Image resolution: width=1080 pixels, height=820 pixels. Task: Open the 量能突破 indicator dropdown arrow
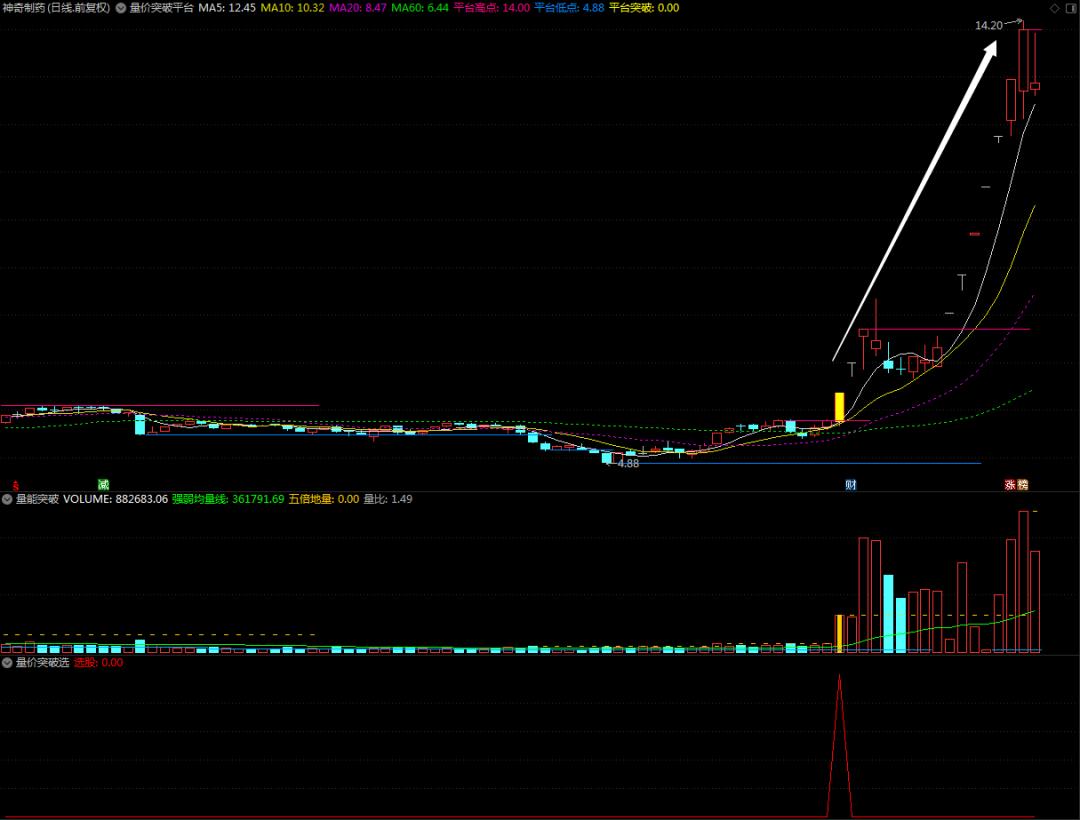[7, 499]
